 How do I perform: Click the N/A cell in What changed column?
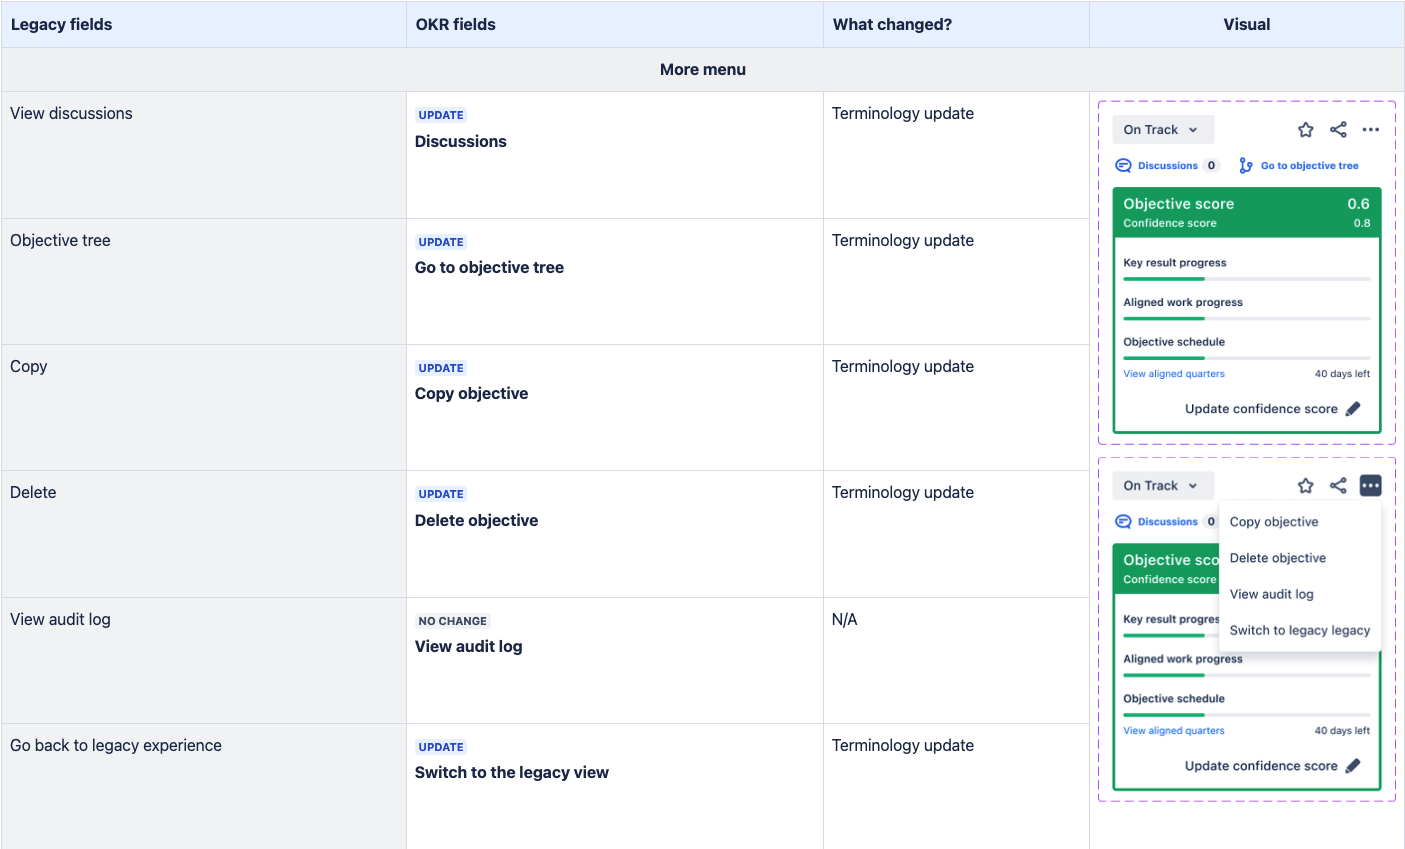(x=956, y=660)
